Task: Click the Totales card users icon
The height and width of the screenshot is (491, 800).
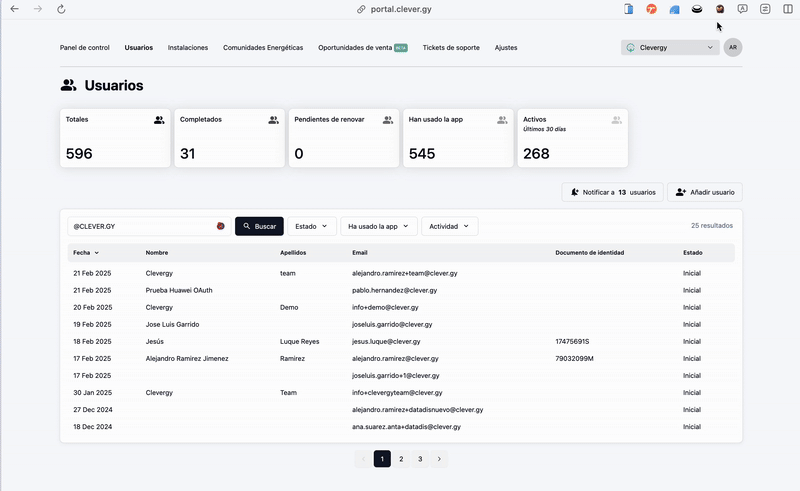Action: click(x=159, y=120)
